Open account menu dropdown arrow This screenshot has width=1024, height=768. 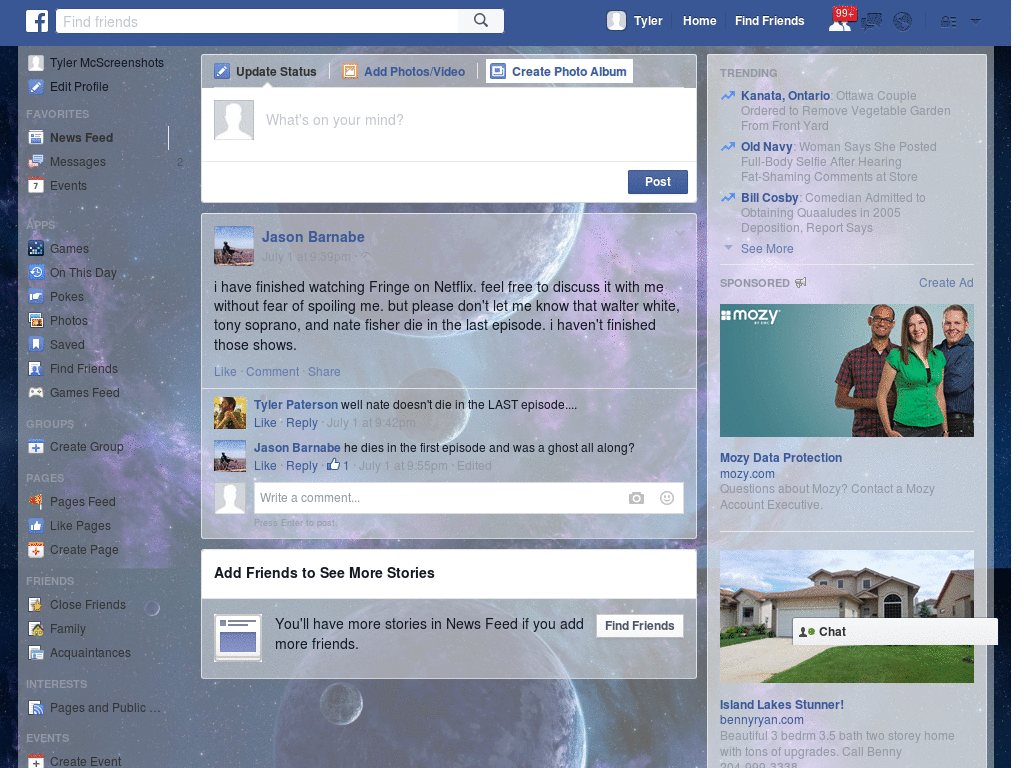976,21
